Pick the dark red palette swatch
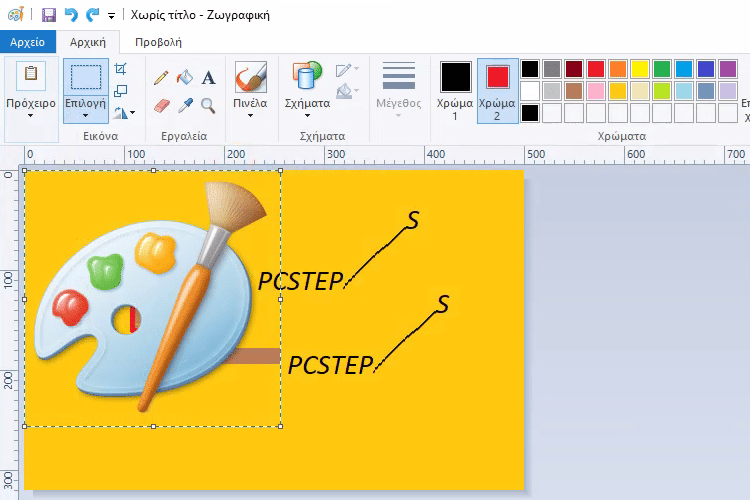Screen dimensions: 750x500 coord(574,69)
